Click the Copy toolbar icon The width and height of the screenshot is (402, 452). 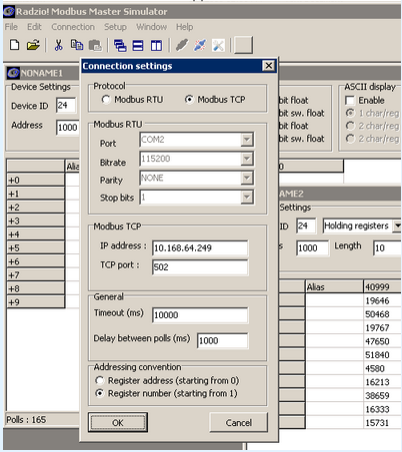[x=77, y=45]
